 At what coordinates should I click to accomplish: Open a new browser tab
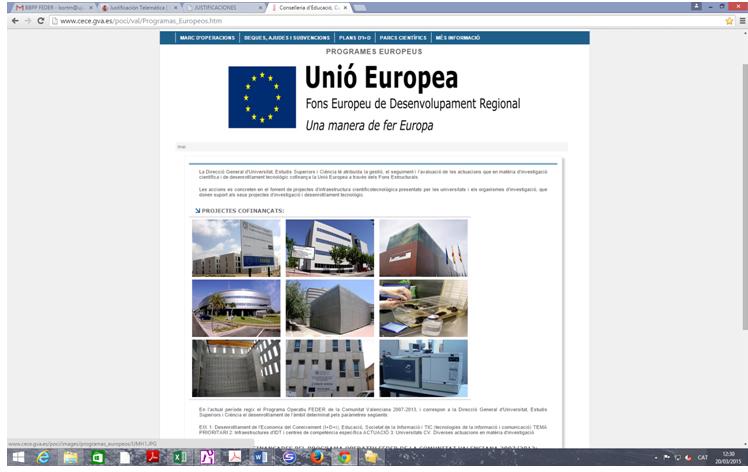(360, 8)
